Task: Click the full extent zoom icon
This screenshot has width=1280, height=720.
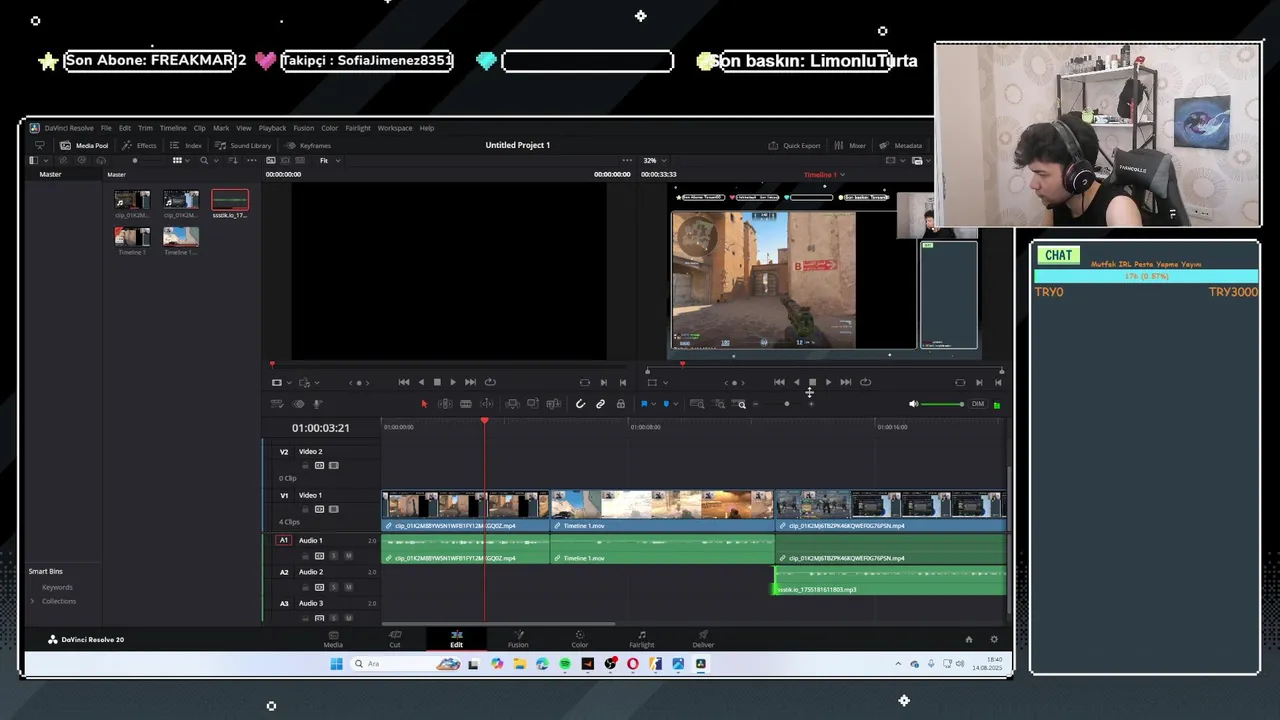Action: [x=697, y=404]
